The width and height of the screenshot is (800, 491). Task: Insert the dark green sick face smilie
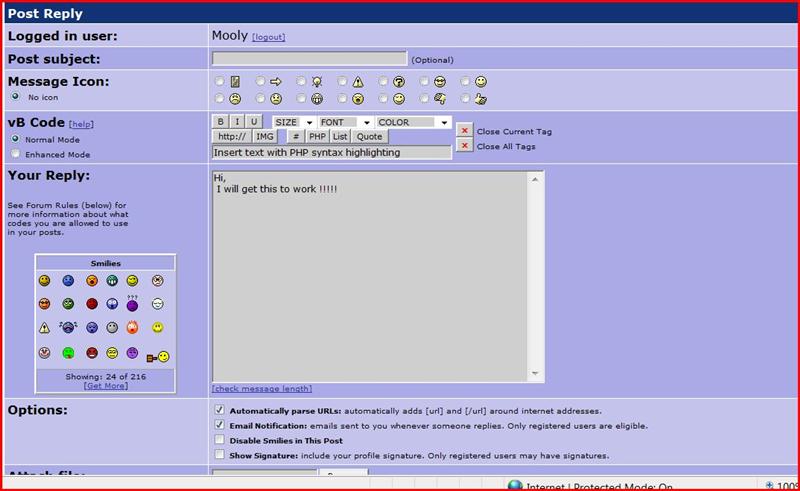click(68, 304)
